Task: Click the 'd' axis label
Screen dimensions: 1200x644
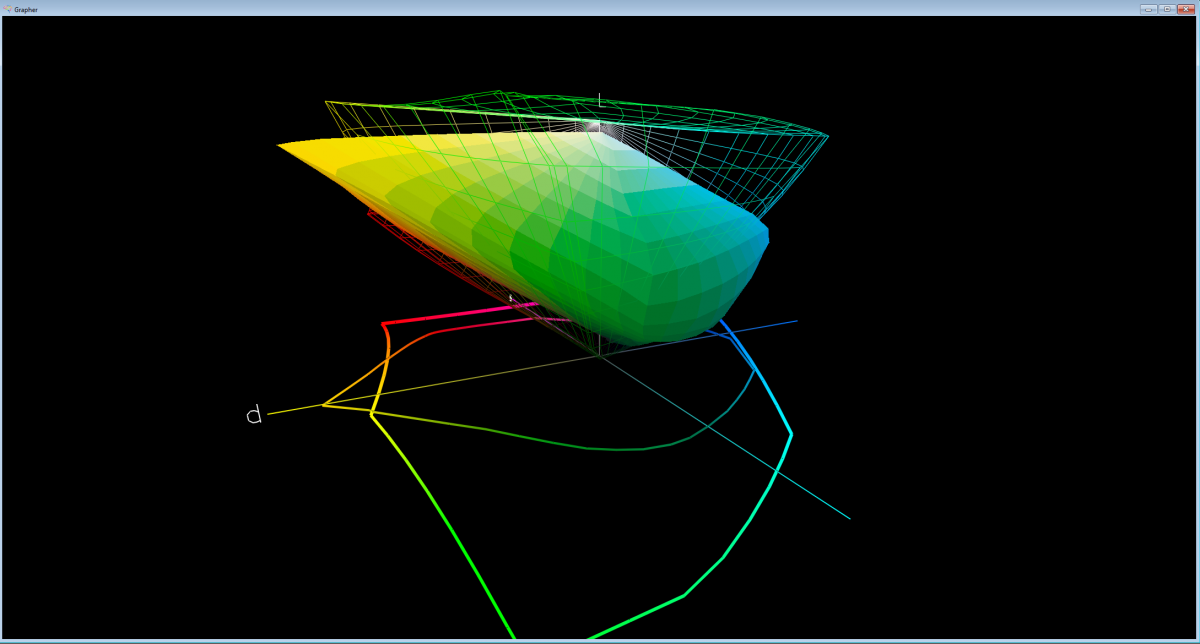Action: pos(254,415)
